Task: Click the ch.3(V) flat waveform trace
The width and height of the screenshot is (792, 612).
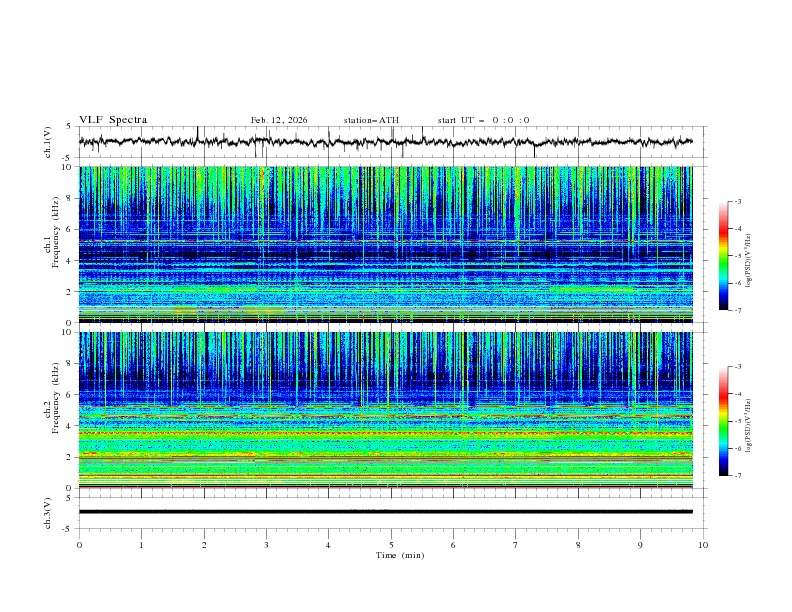Action: (386, 512)
